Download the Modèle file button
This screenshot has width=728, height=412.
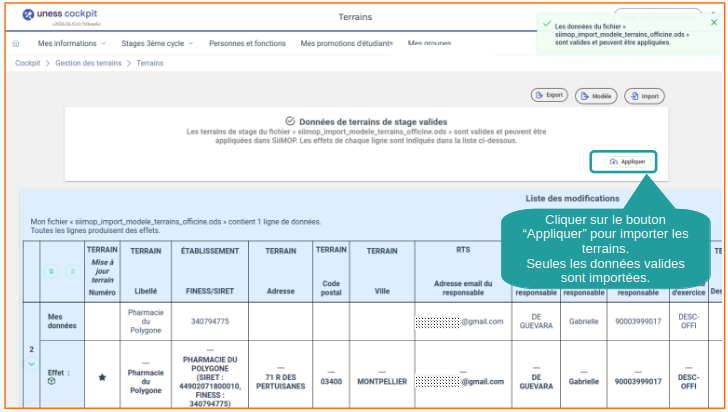coord(596,96)
